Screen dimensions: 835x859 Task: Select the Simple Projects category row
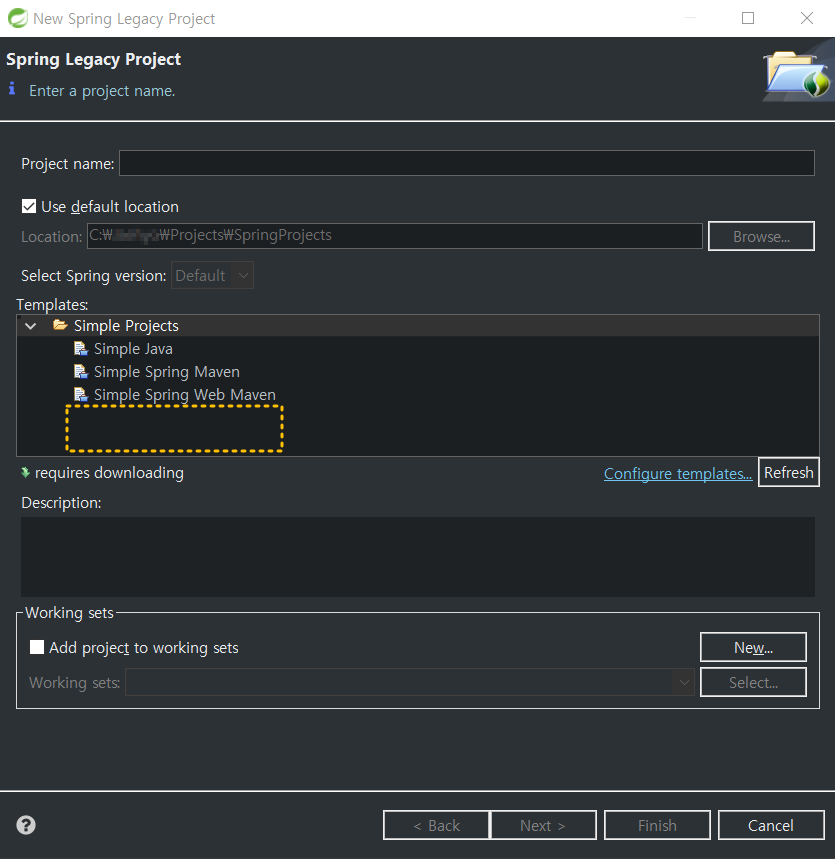(418, 325)
